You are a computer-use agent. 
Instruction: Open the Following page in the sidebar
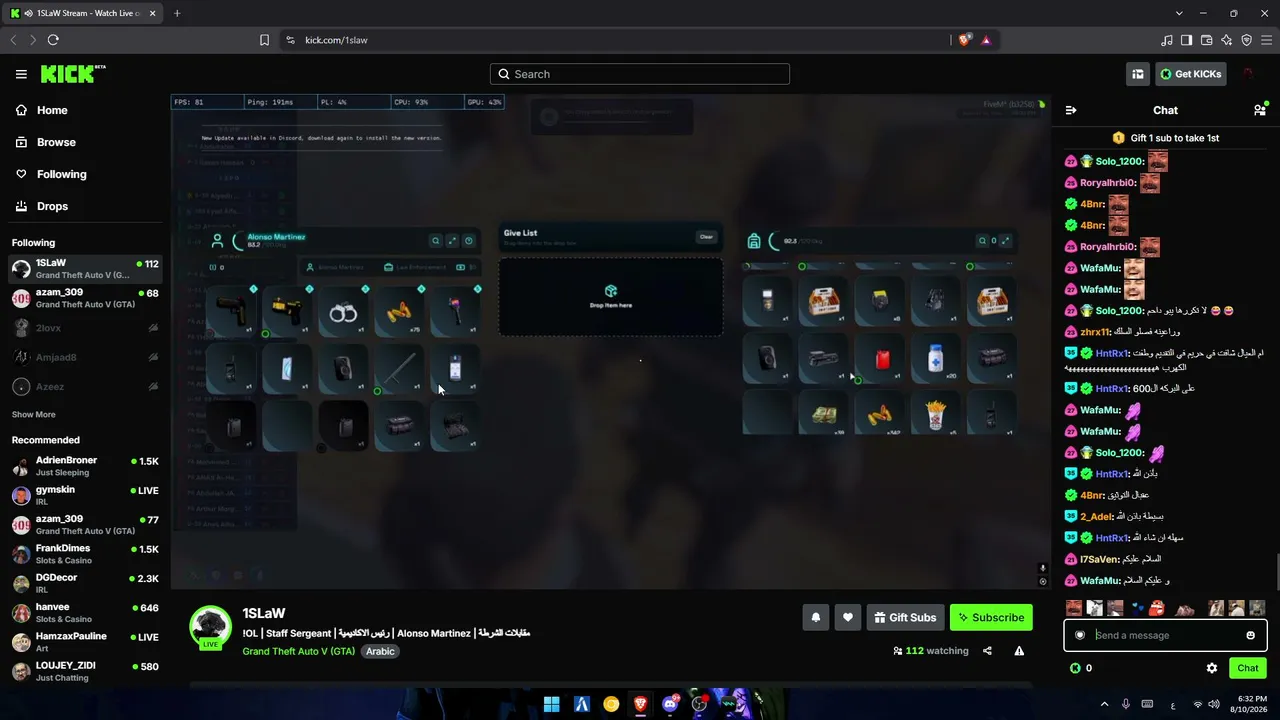61,174
